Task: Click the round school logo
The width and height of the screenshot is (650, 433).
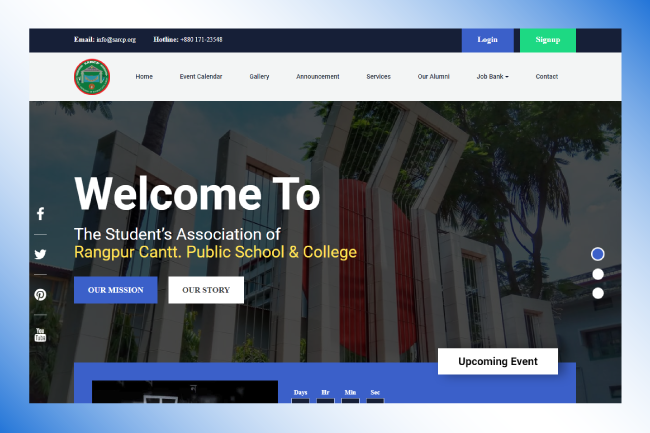Action: (x=92, y=77)
